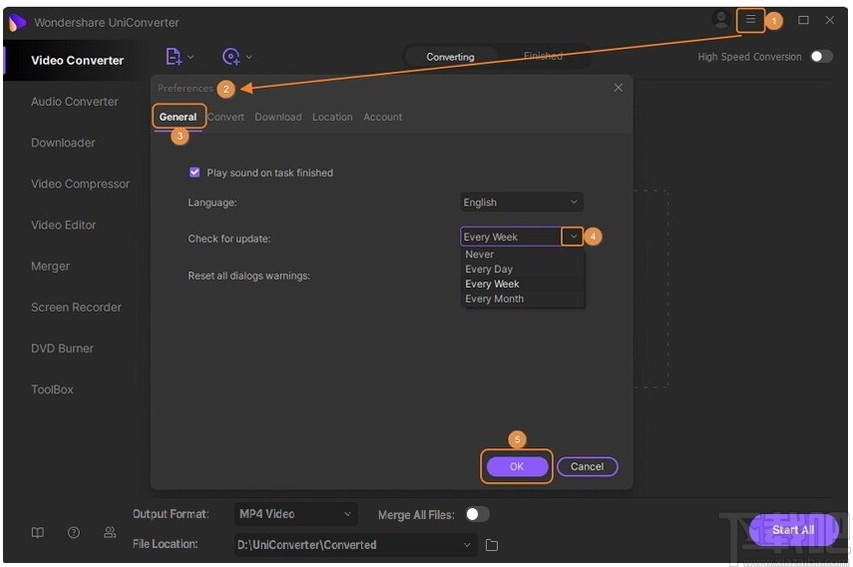Screen dimensions: 853x567
Task: Toggle High Speed Conversion switch
Action: [821, 57]
